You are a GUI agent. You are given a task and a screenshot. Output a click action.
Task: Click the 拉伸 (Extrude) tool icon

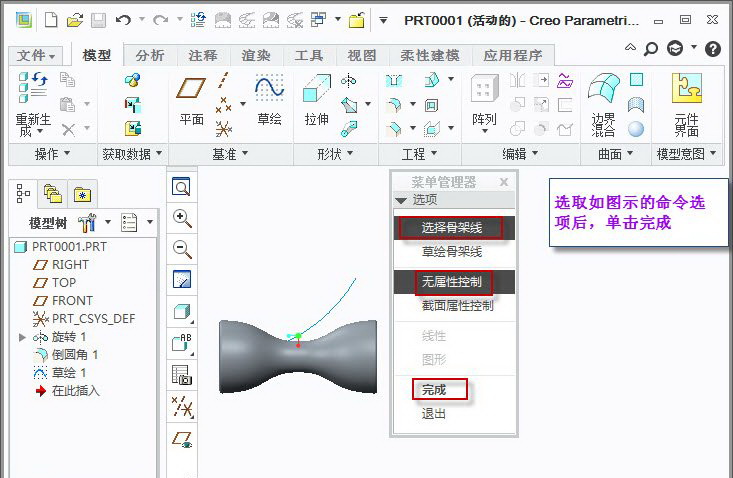pyautogui.click(x=316, y=92)
